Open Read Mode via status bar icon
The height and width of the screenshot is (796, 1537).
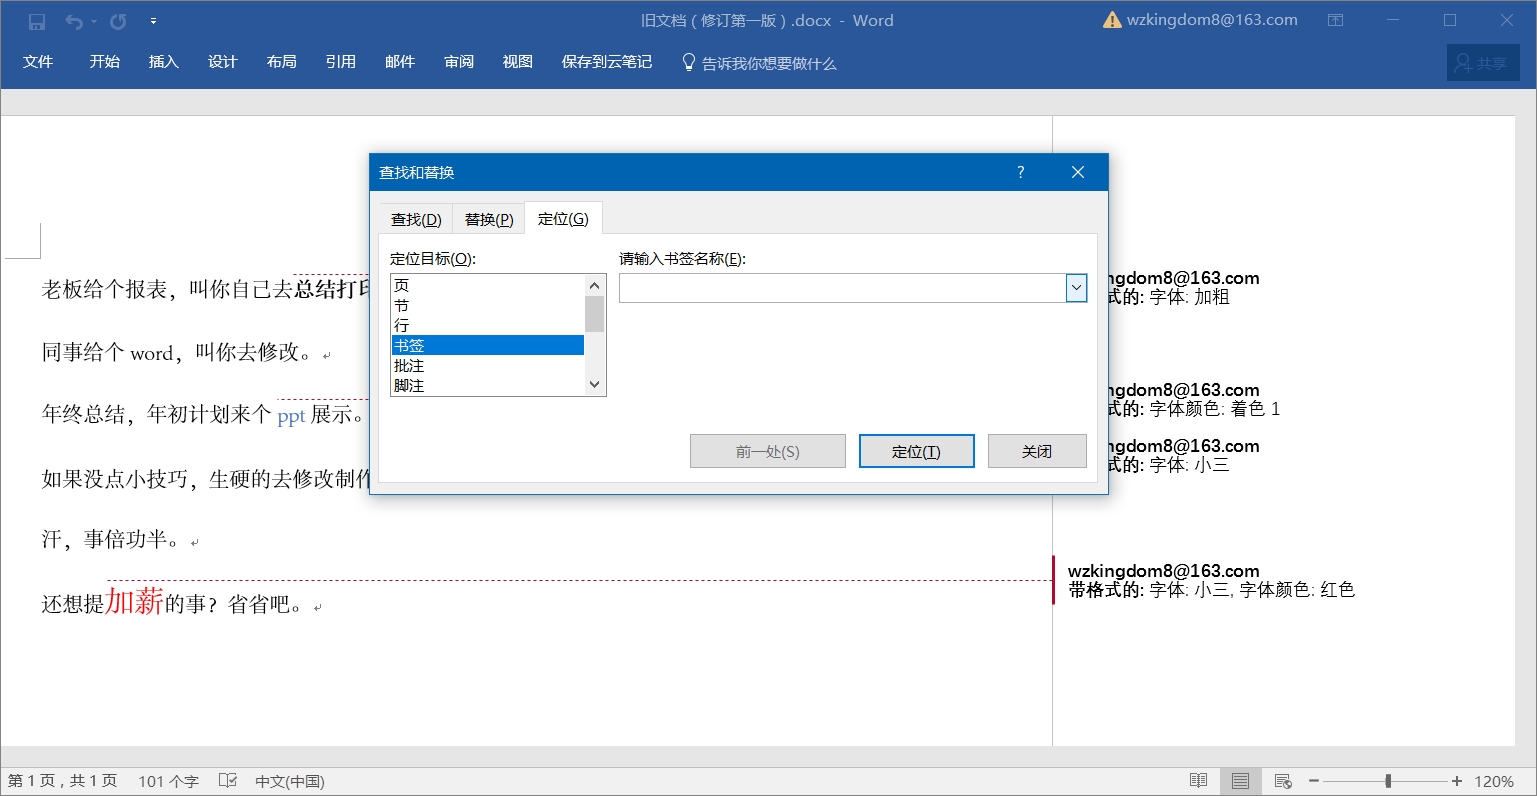tap(1199, 780)
